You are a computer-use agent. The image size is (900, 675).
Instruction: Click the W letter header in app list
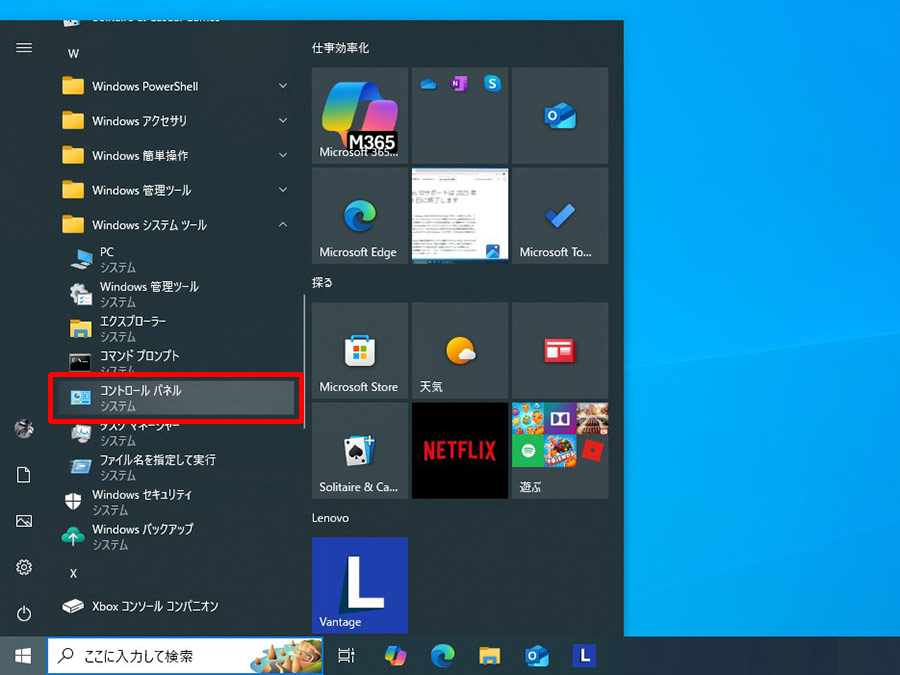coord(73,54)
